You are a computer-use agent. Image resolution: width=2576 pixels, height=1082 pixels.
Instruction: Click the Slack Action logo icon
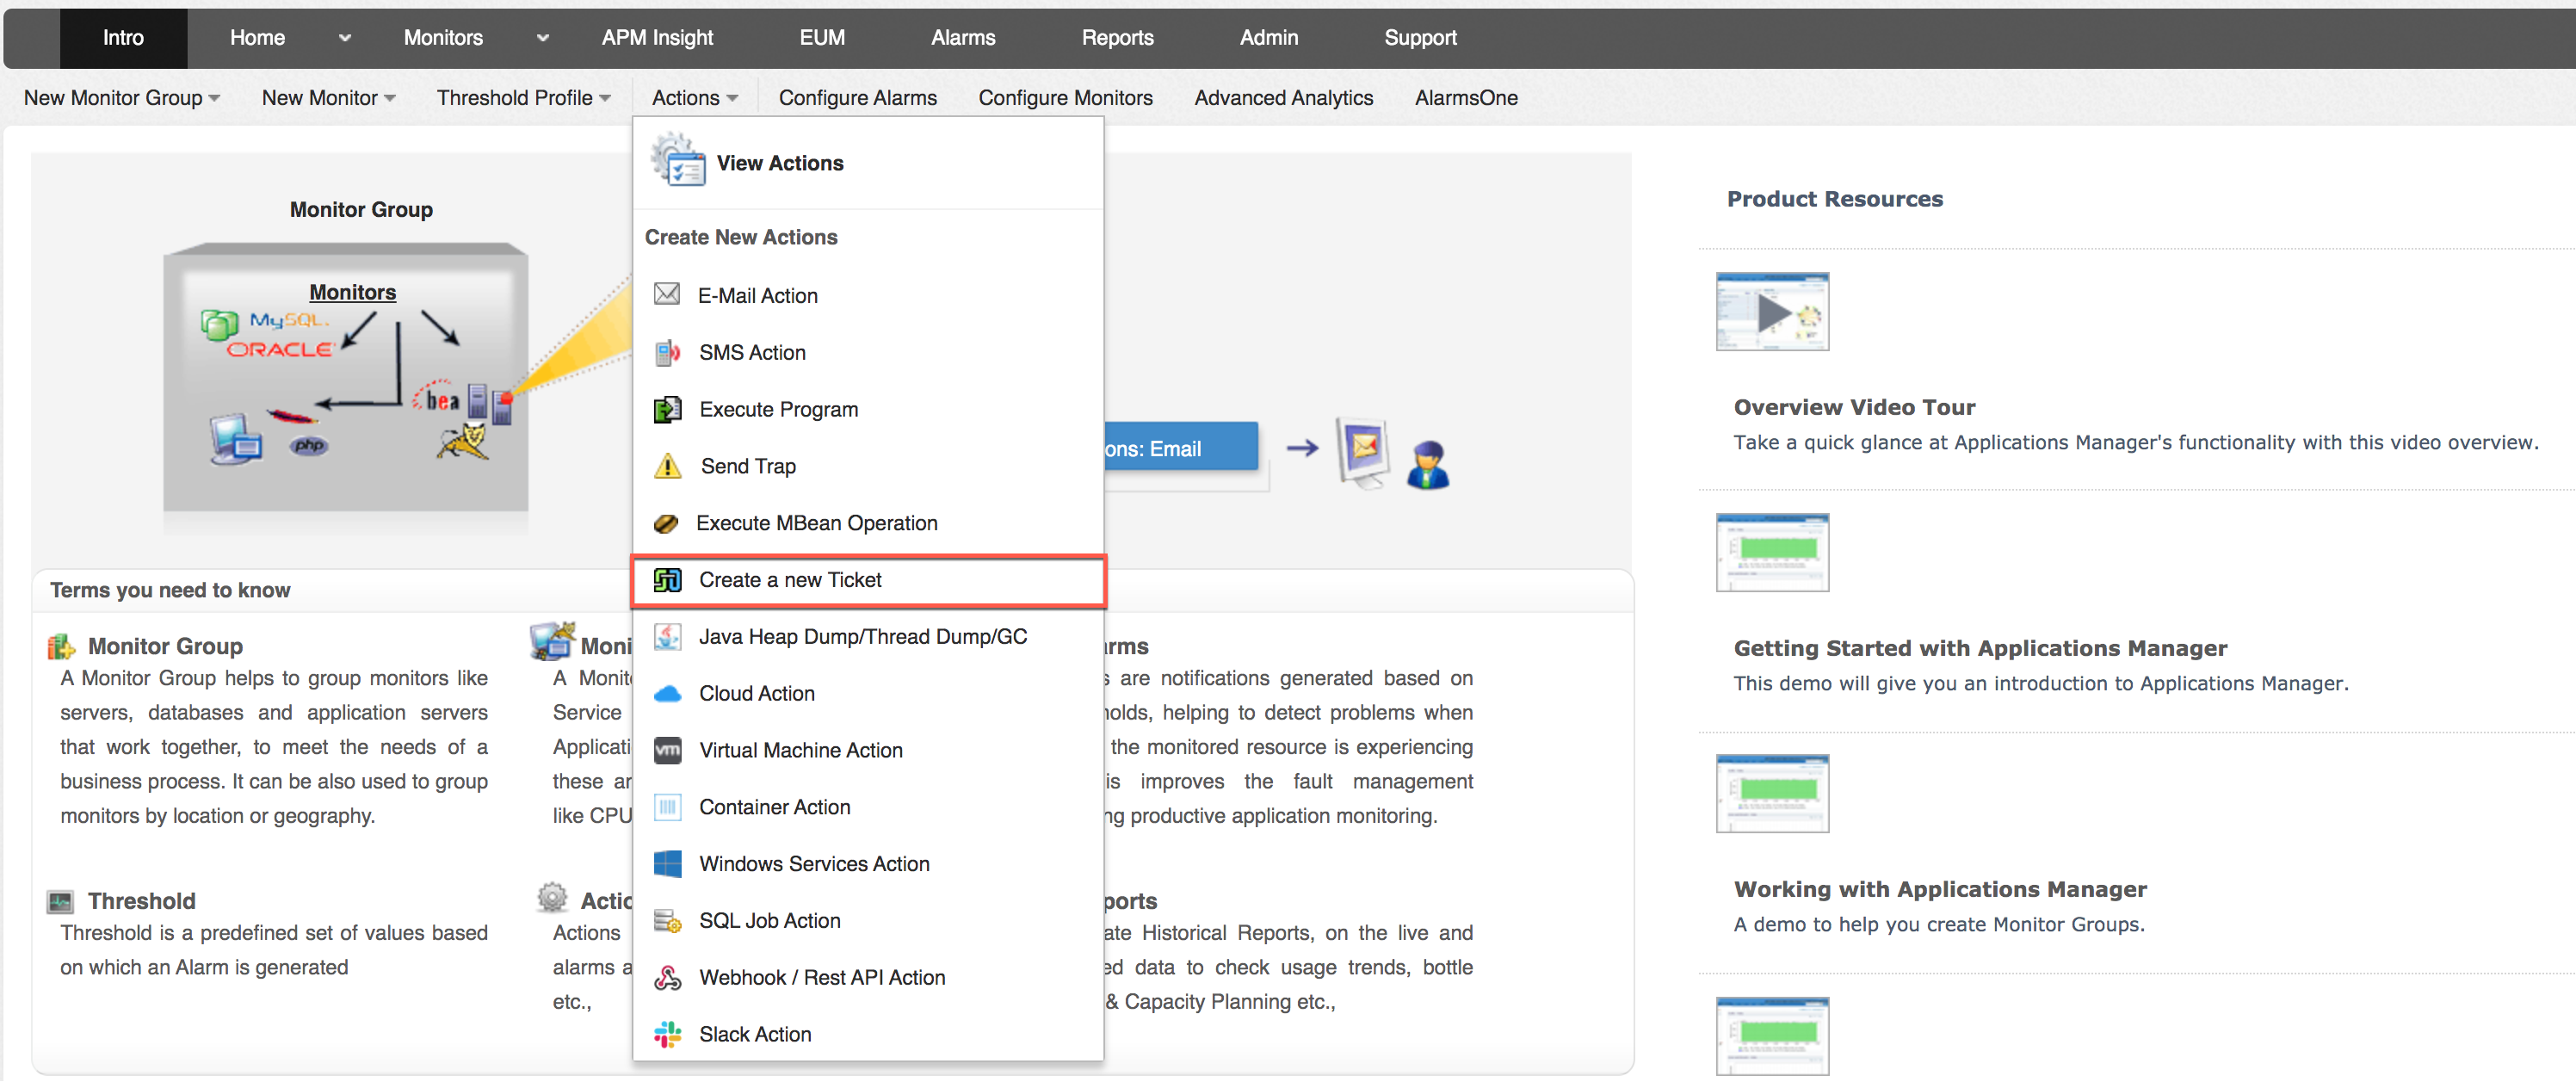click(x=666, y=1034)
